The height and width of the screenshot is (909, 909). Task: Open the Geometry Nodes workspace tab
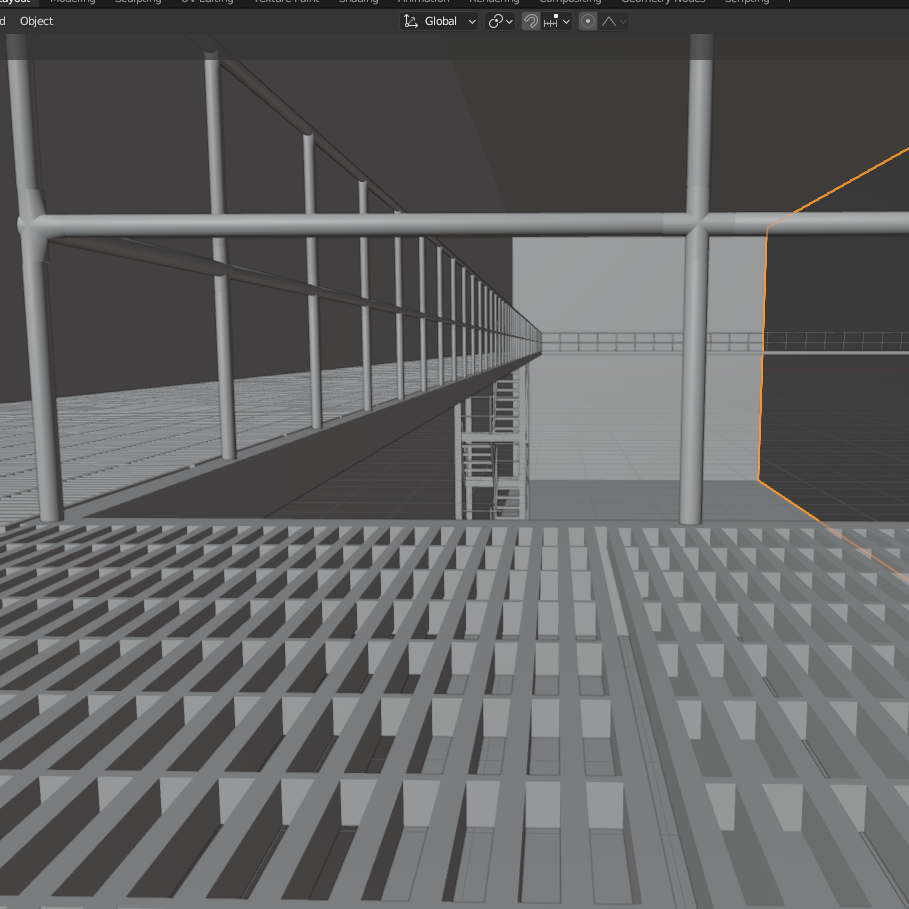(x=663, y=2)
